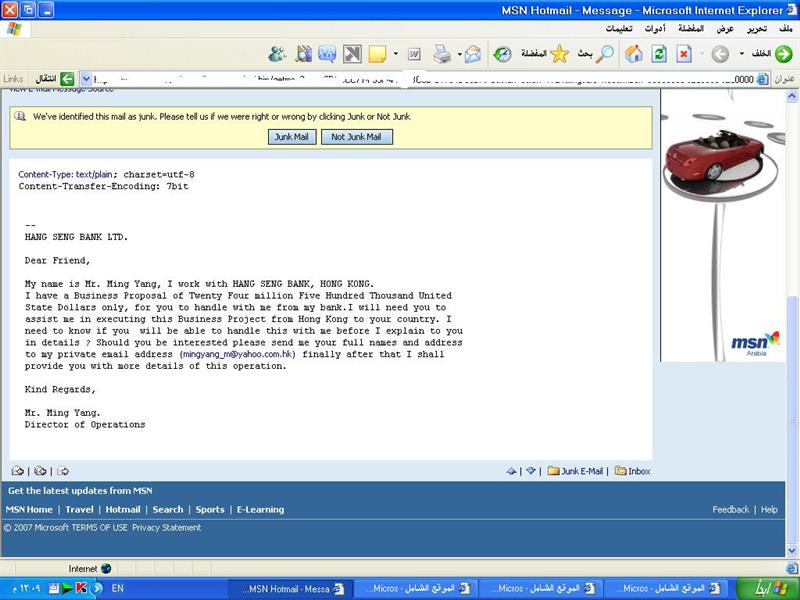Image resolution: width=800 pixels, height=600 pixels.
Task: Click the mingyang_m@yahoo.com.hk email link
Action: coord(237,354)
